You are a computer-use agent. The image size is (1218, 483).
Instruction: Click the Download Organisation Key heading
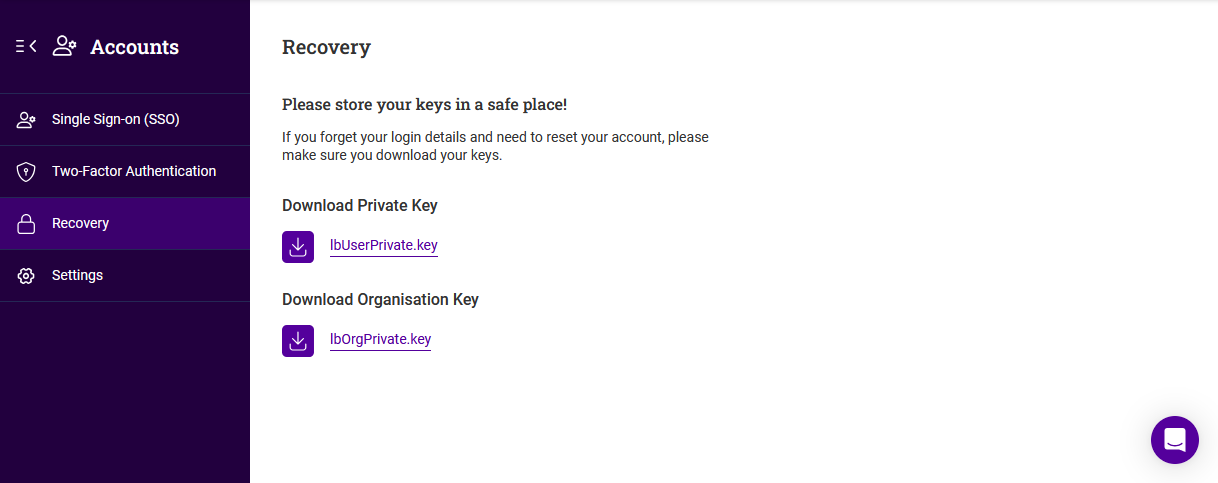[x=380, y=300]
